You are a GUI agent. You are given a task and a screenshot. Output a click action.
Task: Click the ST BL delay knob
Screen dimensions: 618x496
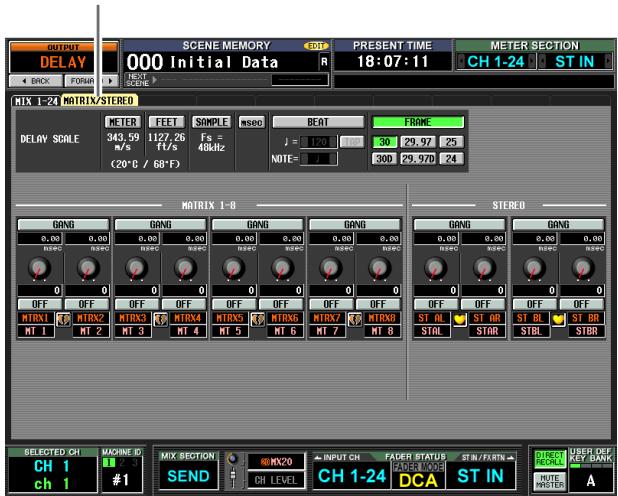point(534,268)
